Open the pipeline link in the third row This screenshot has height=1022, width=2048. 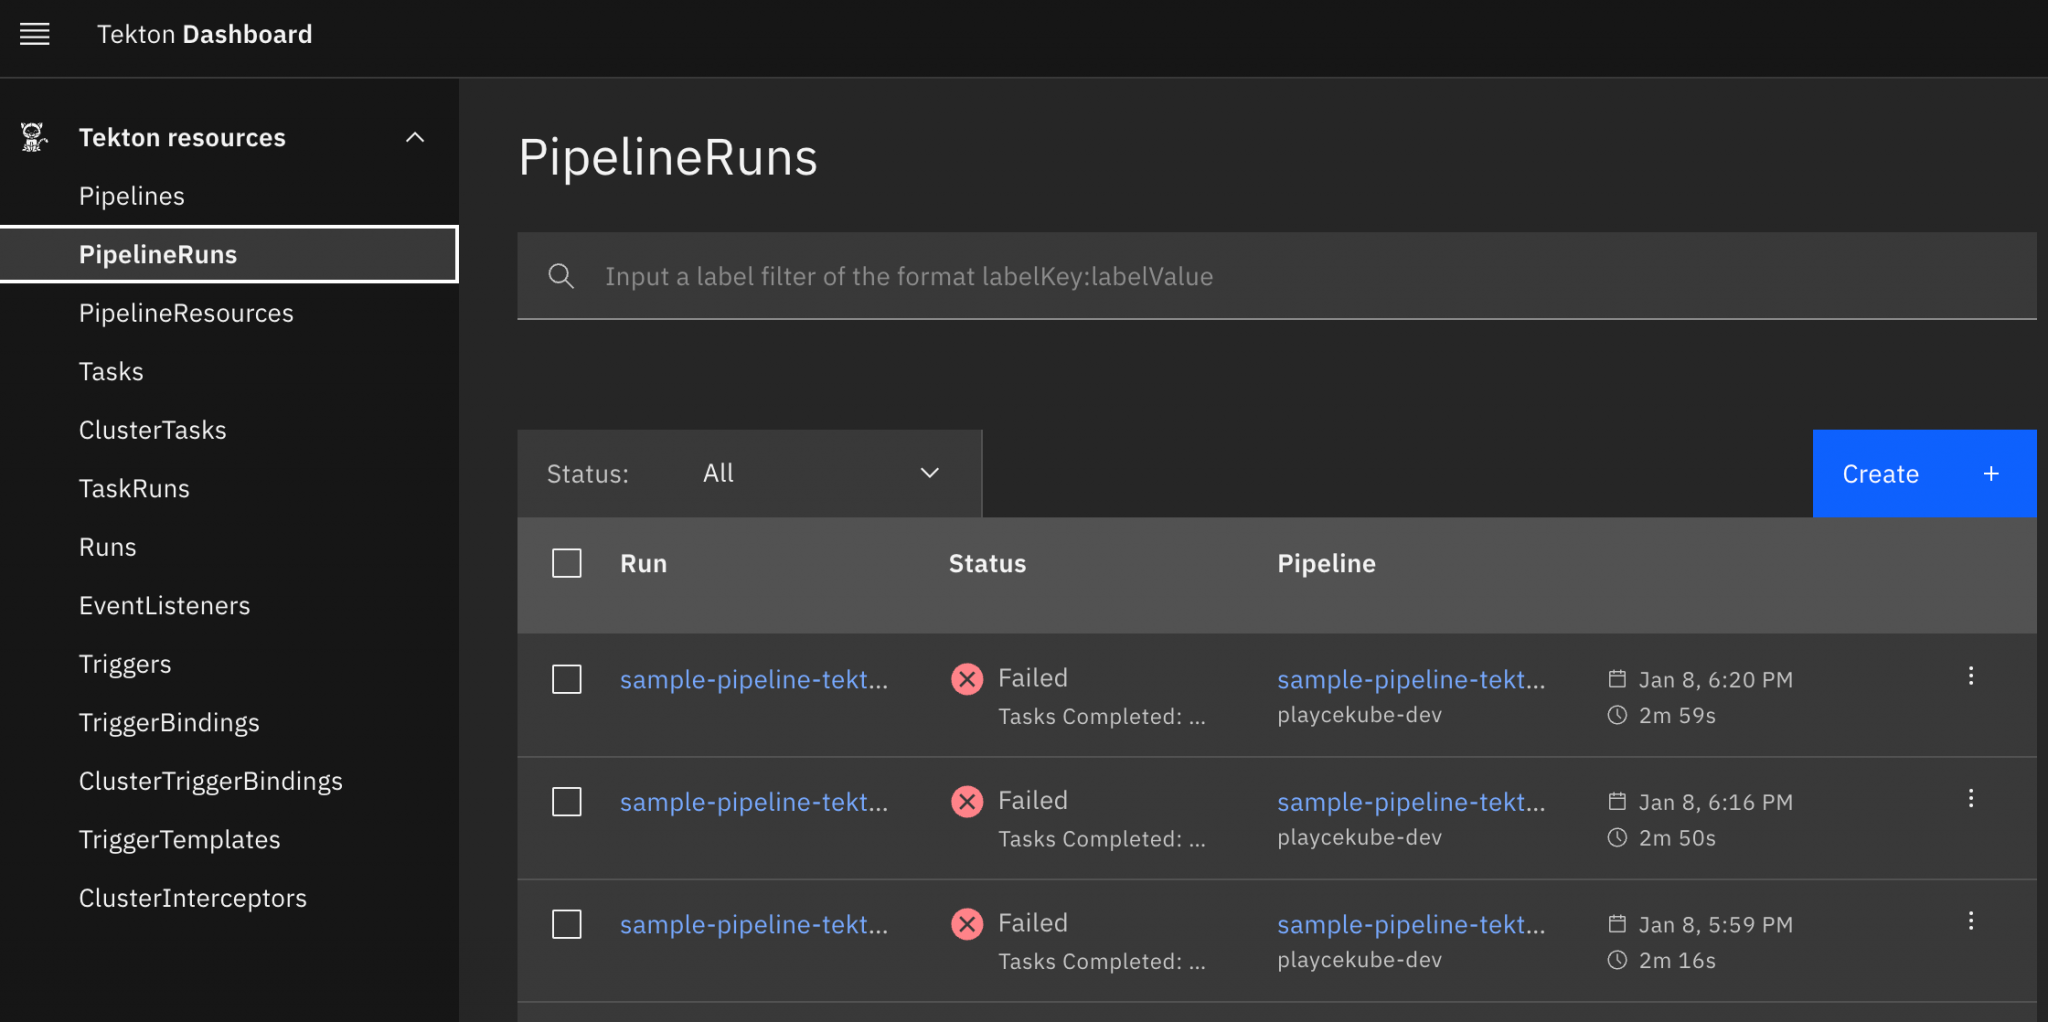pyautogui.click(x=1410, y=925)
